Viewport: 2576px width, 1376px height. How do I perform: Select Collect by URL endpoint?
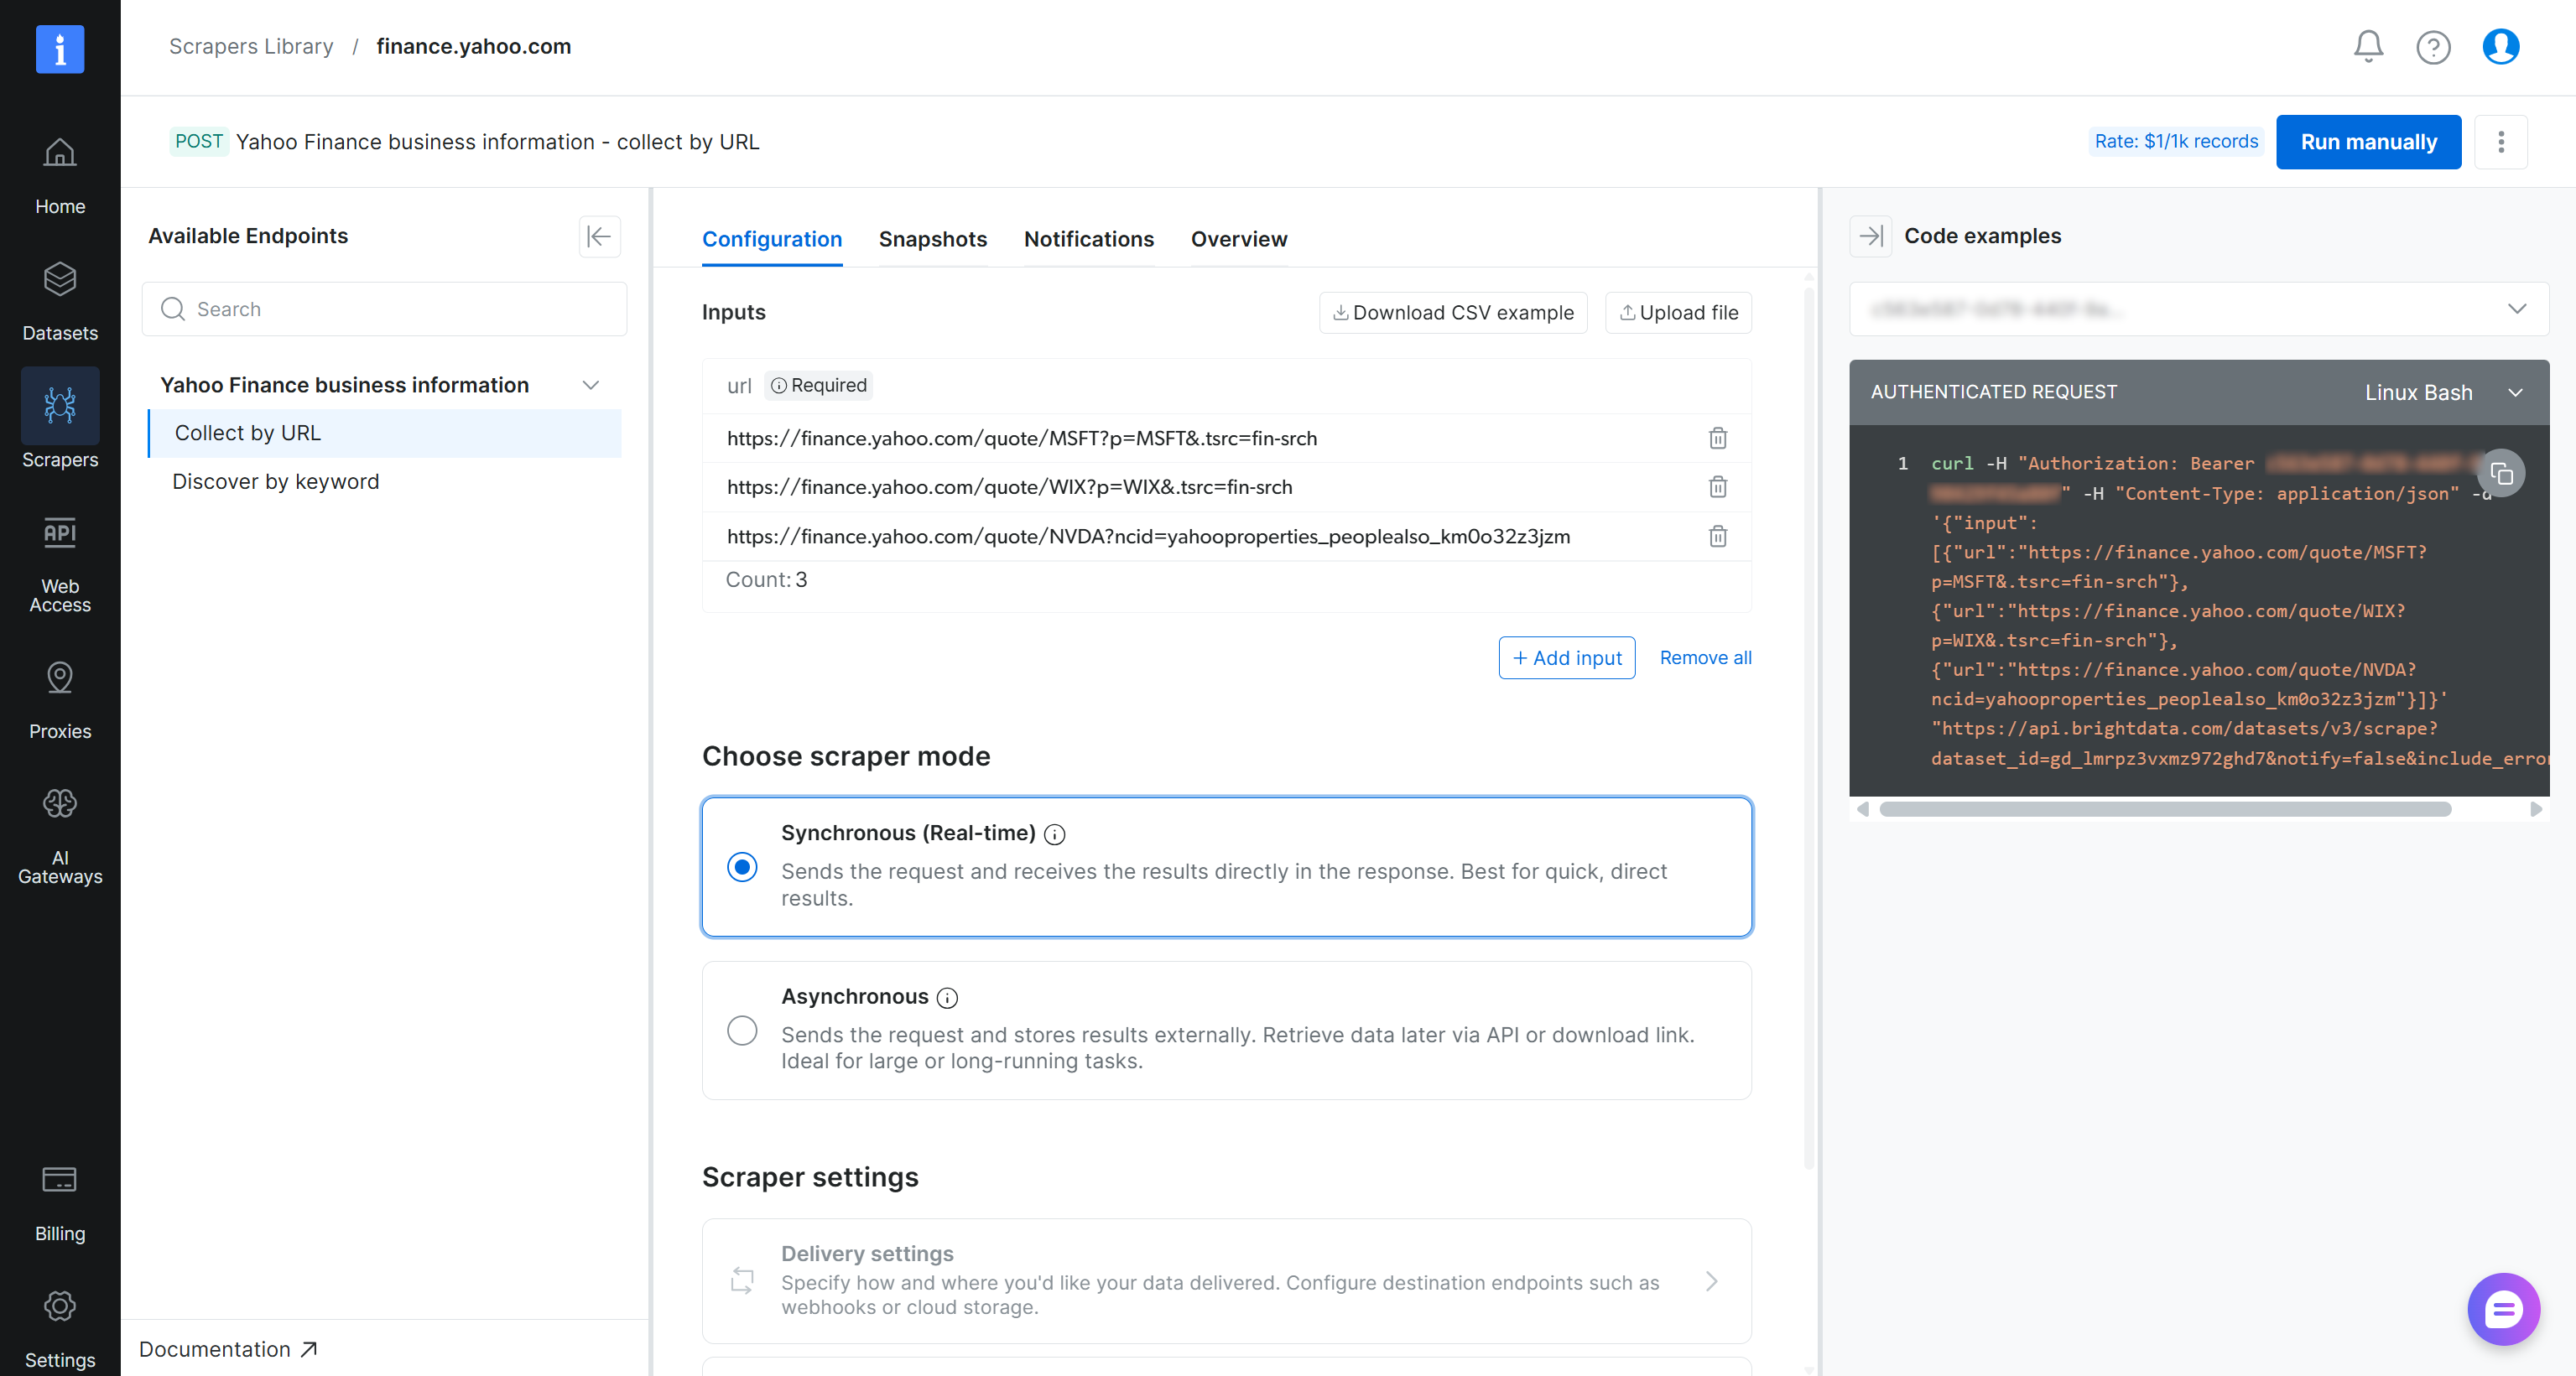[x=385, y=433]
